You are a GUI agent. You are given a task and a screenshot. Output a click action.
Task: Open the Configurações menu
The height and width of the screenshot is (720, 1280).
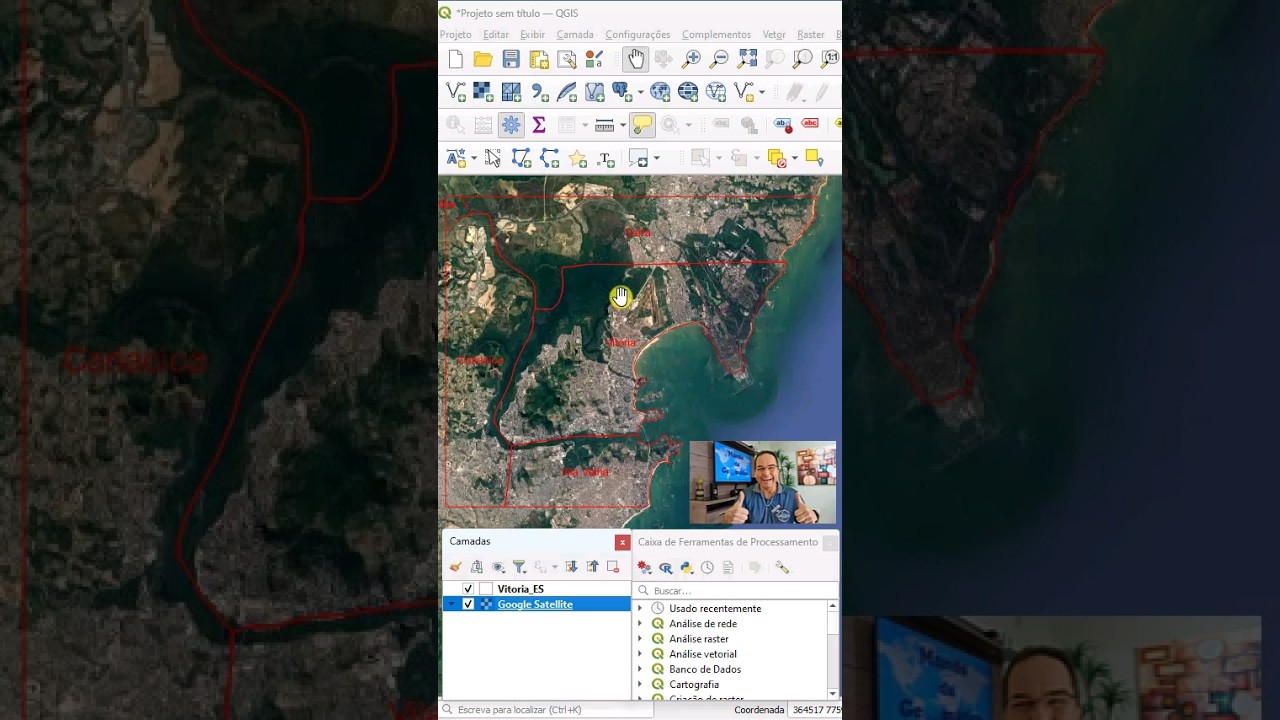click(x=638, y=35)
